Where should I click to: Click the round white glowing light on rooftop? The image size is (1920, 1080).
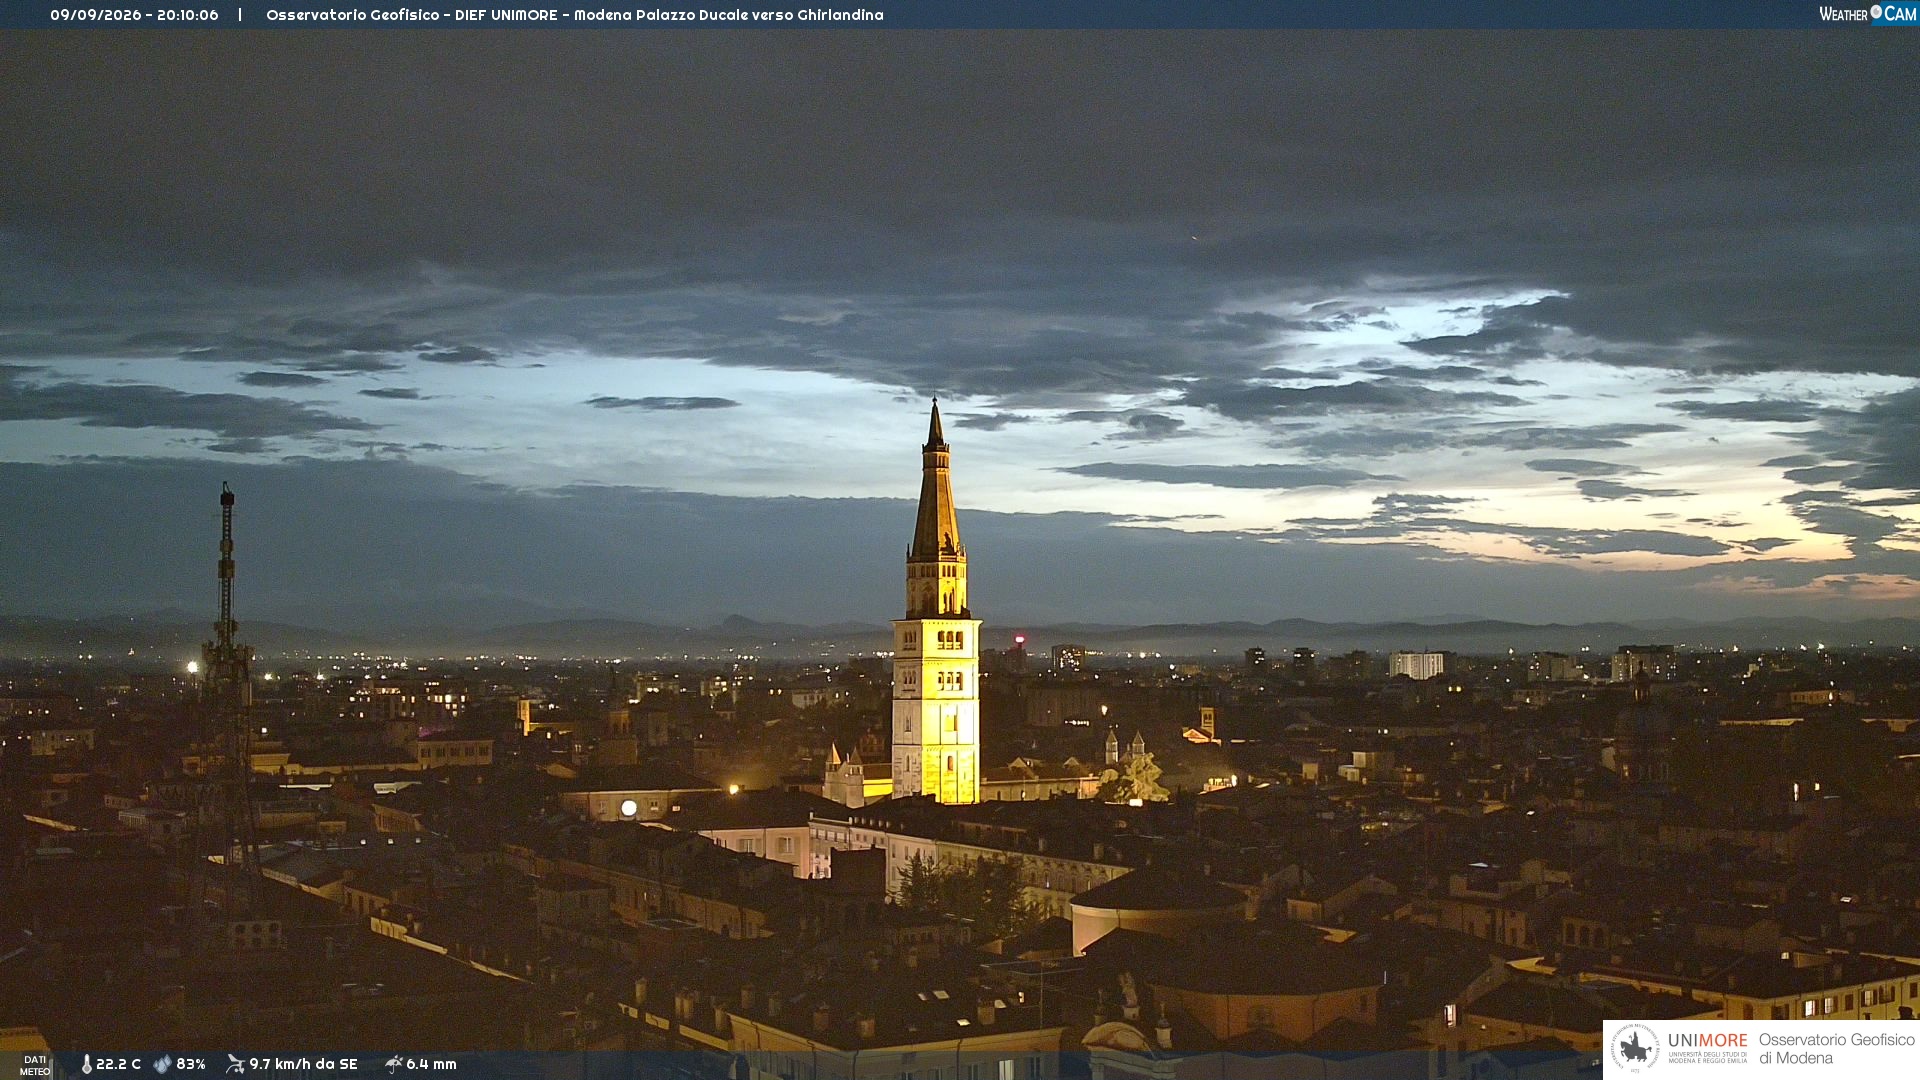point(629,807)
